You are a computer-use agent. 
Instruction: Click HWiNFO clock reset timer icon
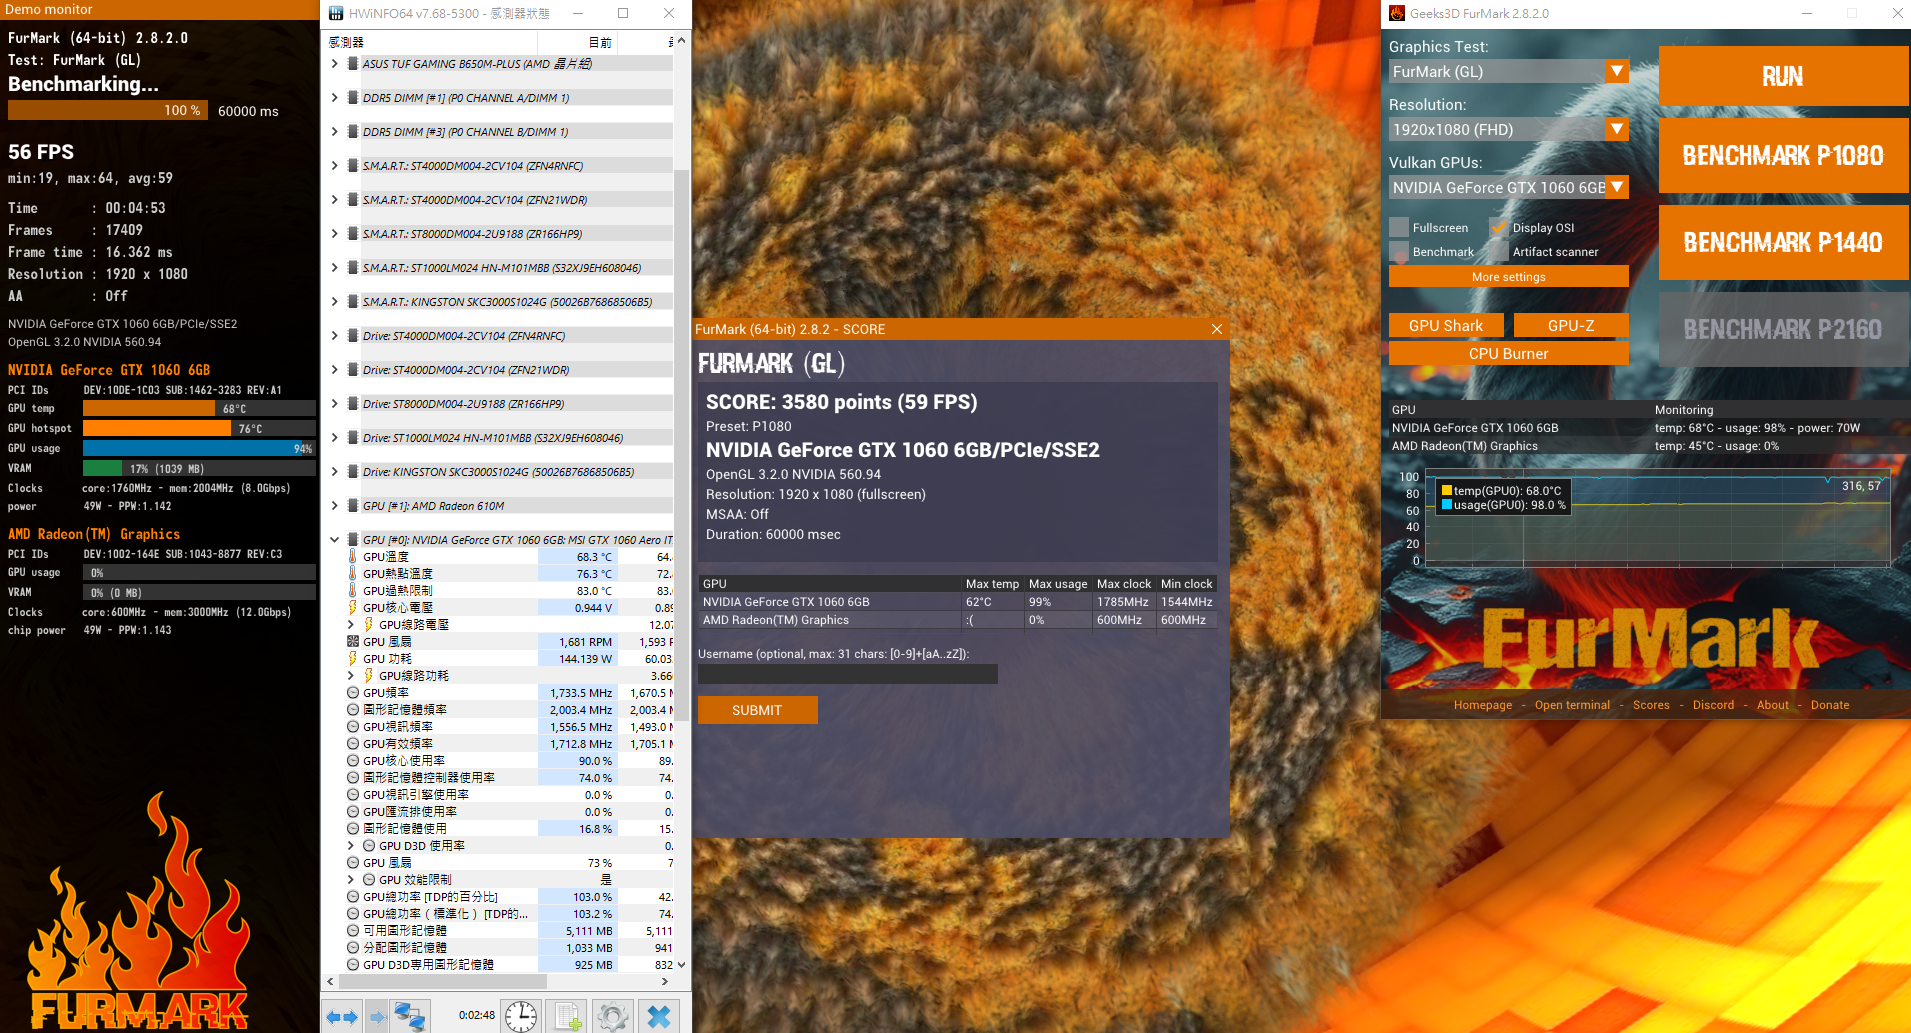pyautogui.click(x=521, y=1016)
